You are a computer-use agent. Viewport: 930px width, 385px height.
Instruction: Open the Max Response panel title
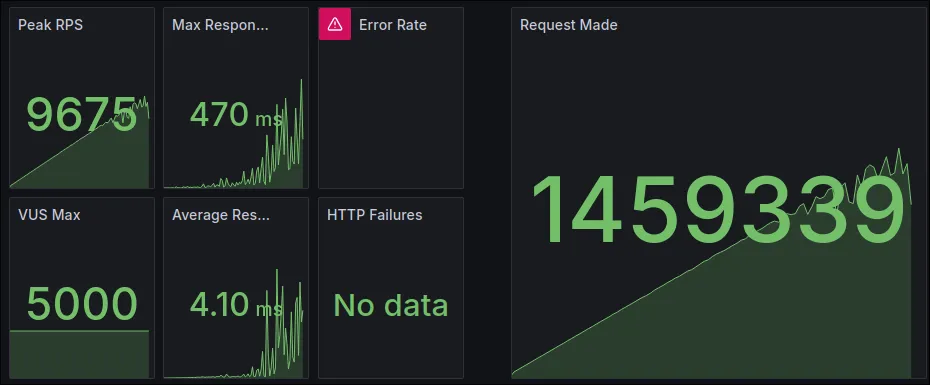pos(220,25)
